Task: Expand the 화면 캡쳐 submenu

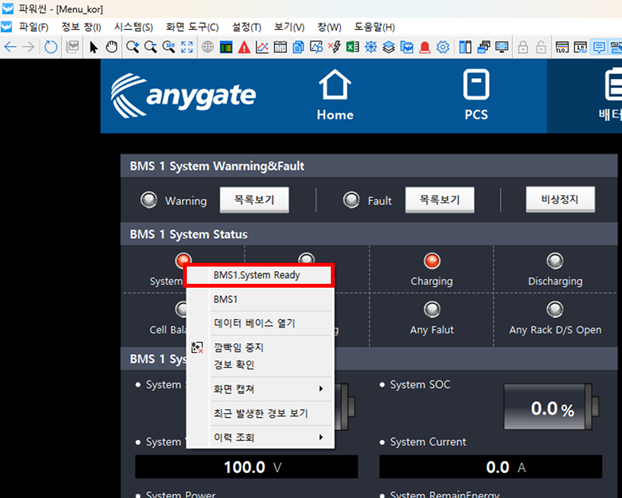Action: pos(265,387)
